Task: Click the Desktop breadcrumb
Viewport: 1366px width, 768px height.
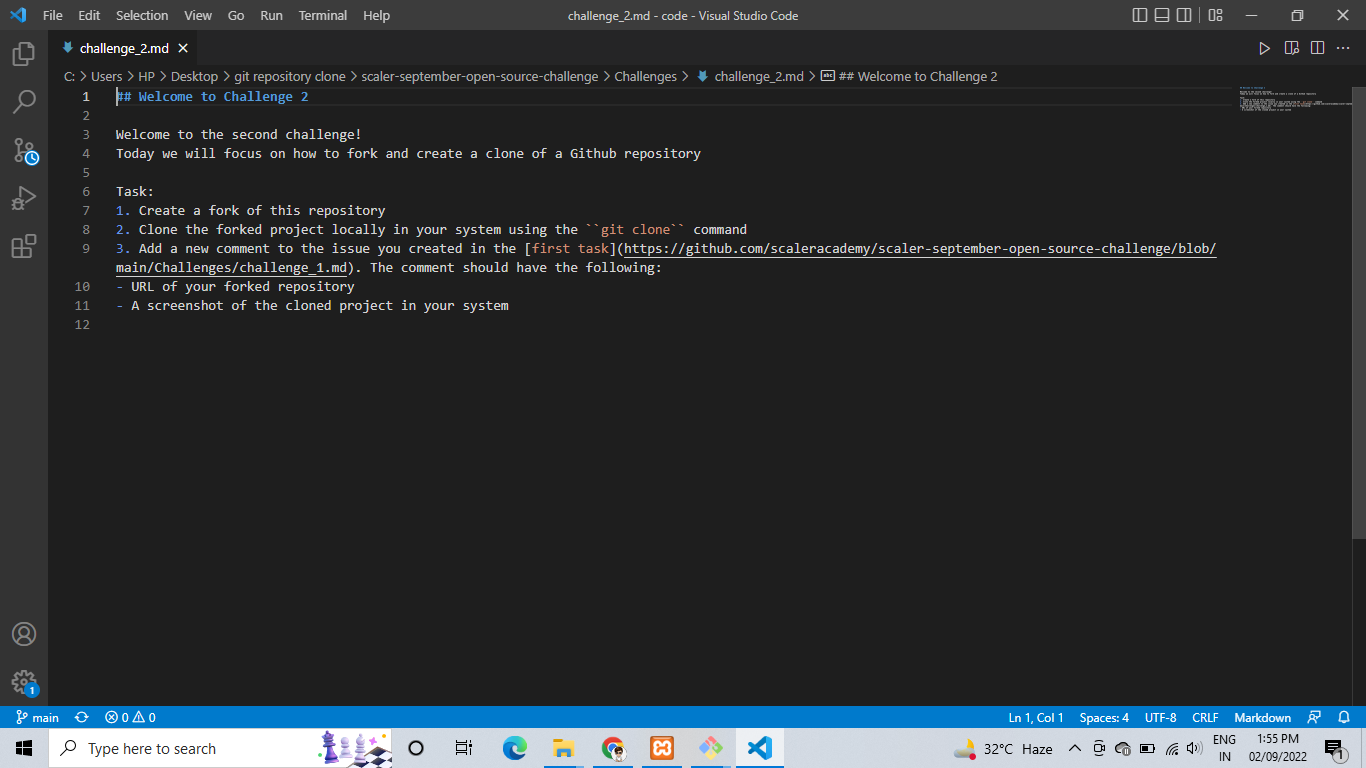Action: [194, 76]
